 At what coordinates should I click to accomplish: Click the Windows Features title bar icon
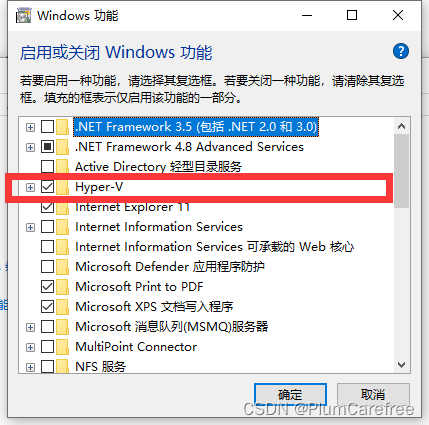pos(23,16)
